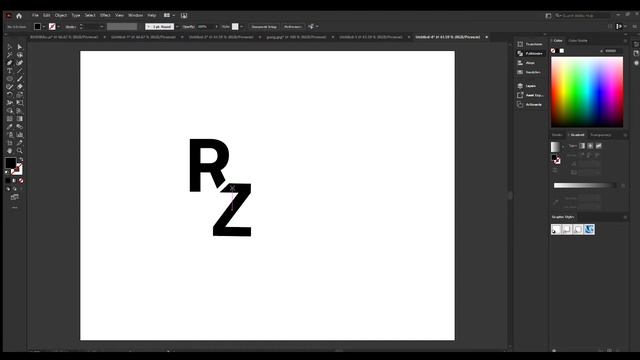Open the Artboards panel
Viewport: 640px width, 360px height.
(x=530, y=104)
